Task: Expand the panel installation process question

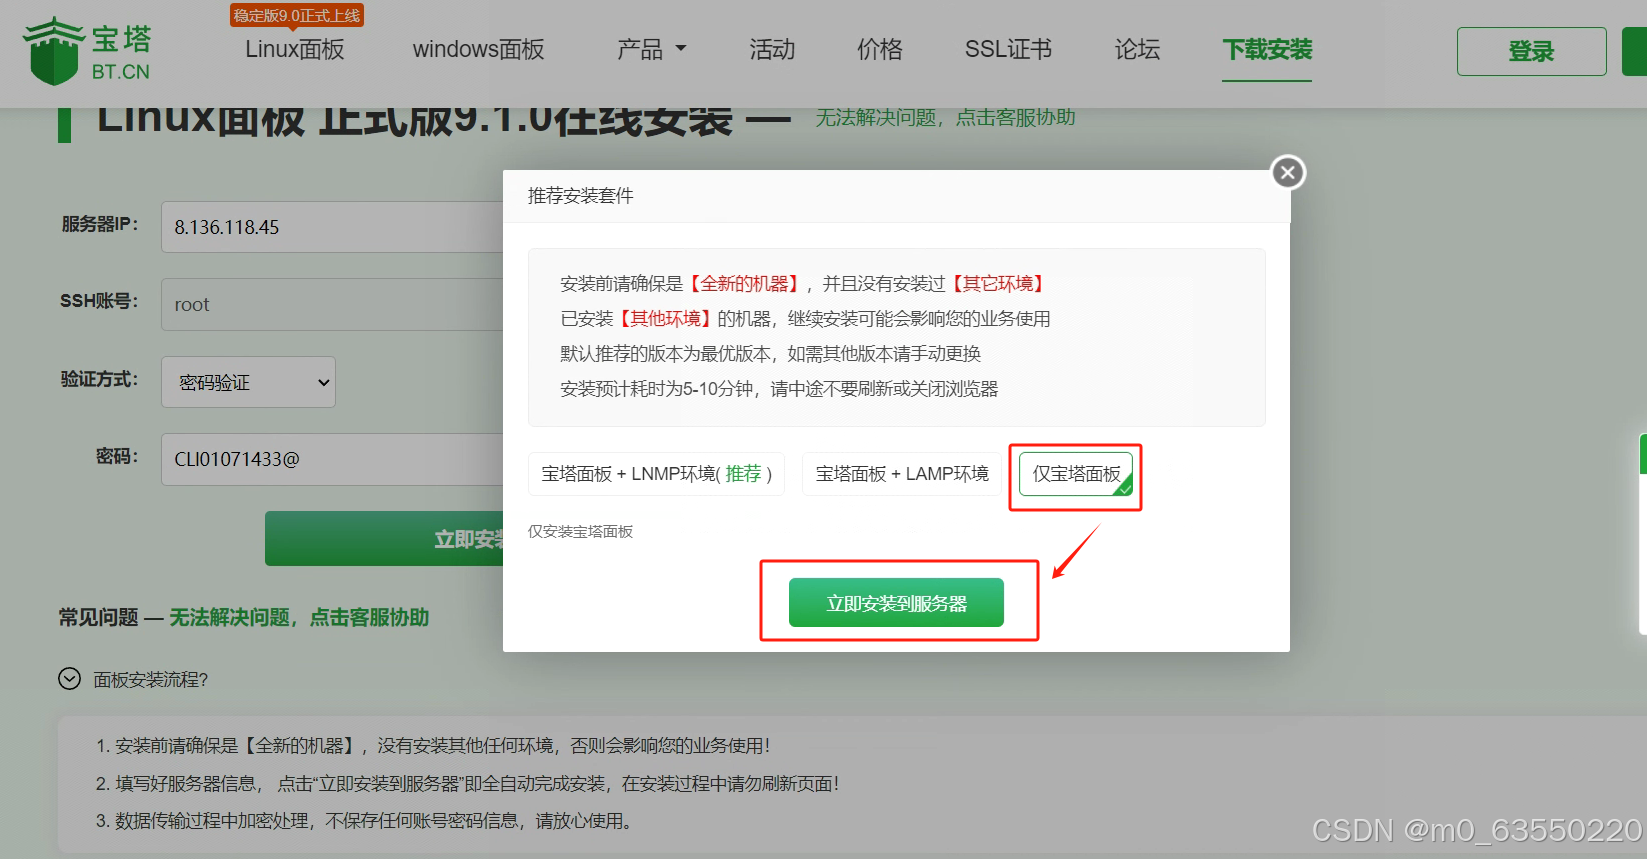Action: [69, 680]
